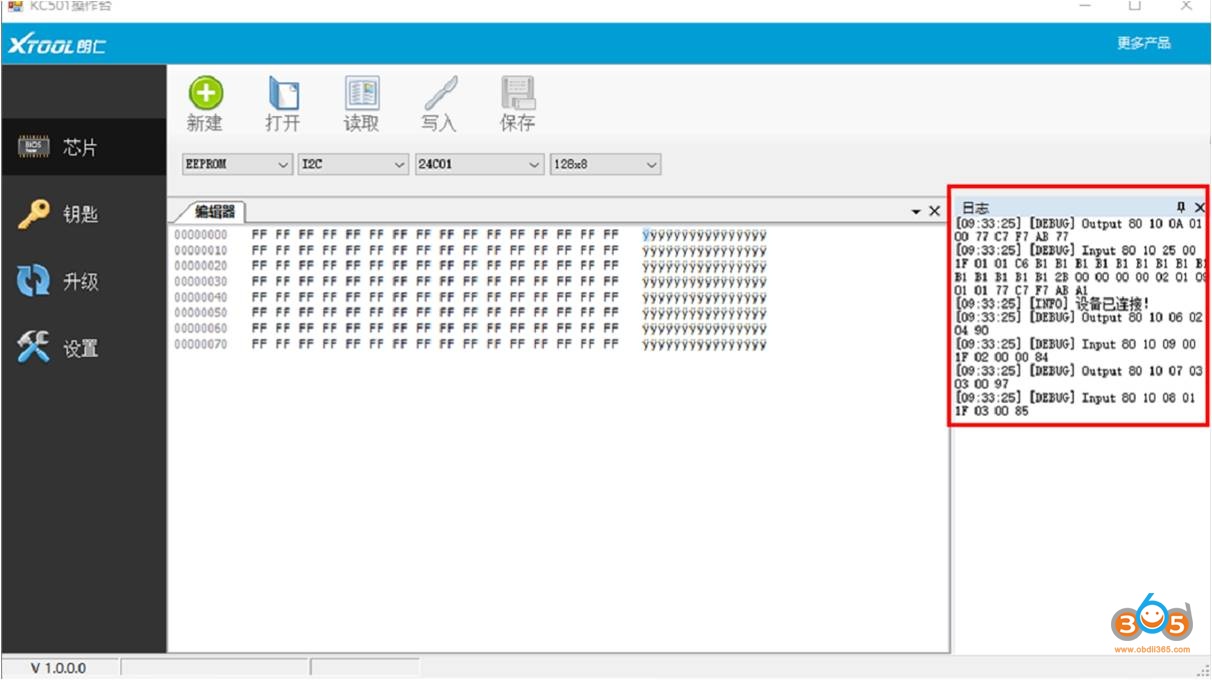Click the 更多产品 (More Products) link
The image size is (1212, 680).
[1143, 43]
